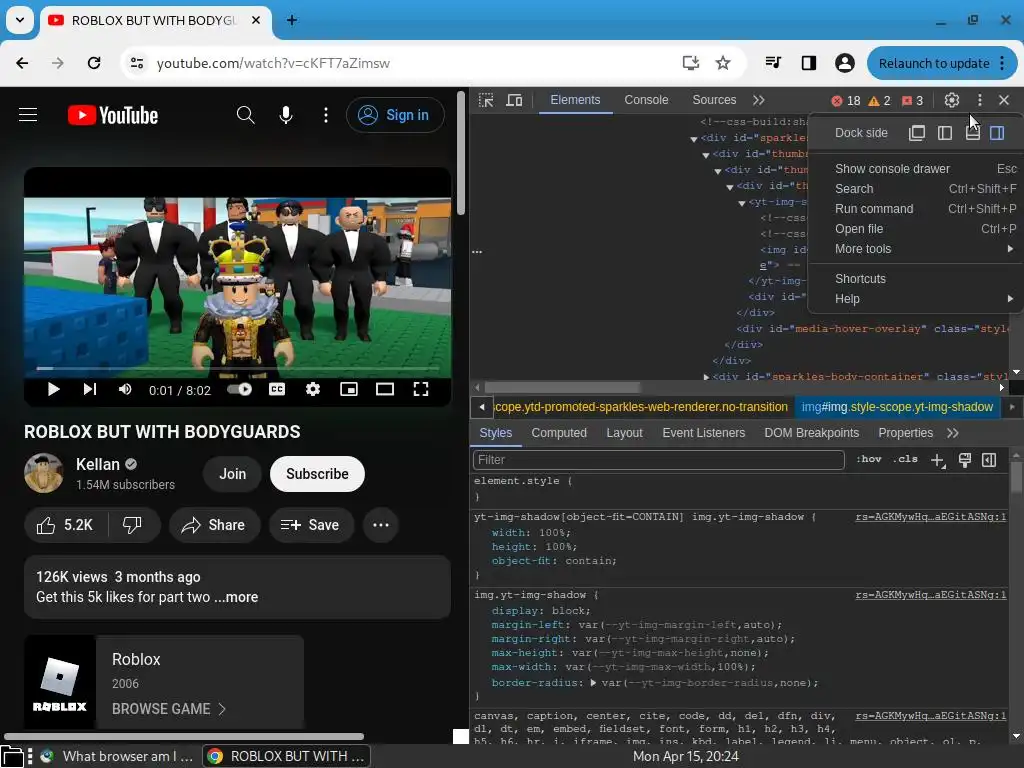Switch to the Sources tab
The width and height of the screenshot is (1024, 768).
(714, 100)
